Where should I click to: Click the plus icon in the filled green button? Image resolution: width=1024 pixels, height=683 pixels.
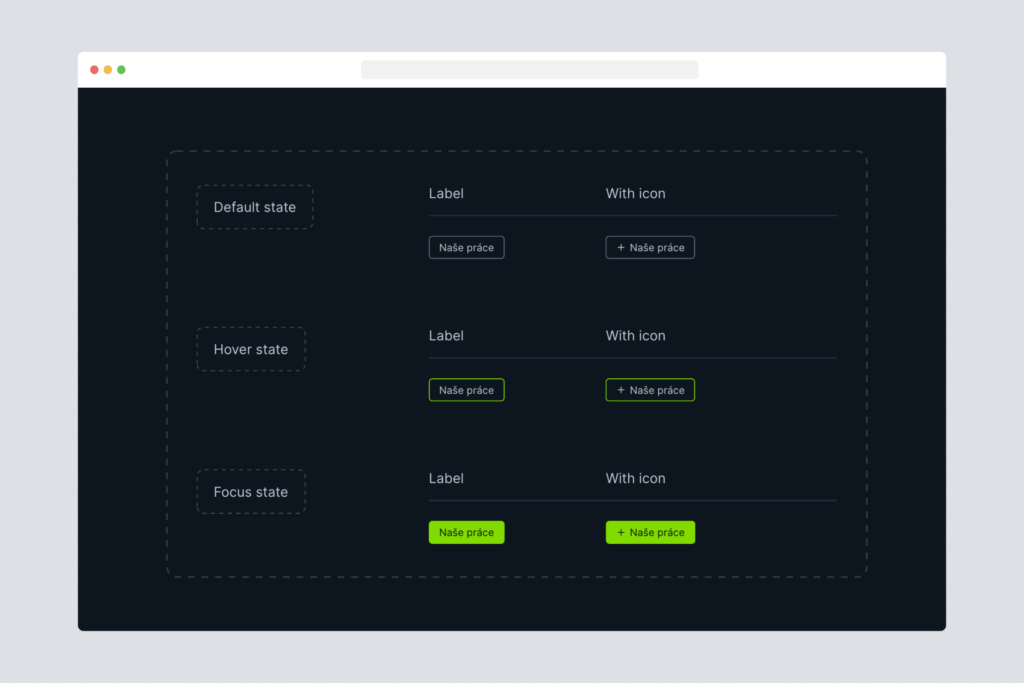[x=620, y=533]
